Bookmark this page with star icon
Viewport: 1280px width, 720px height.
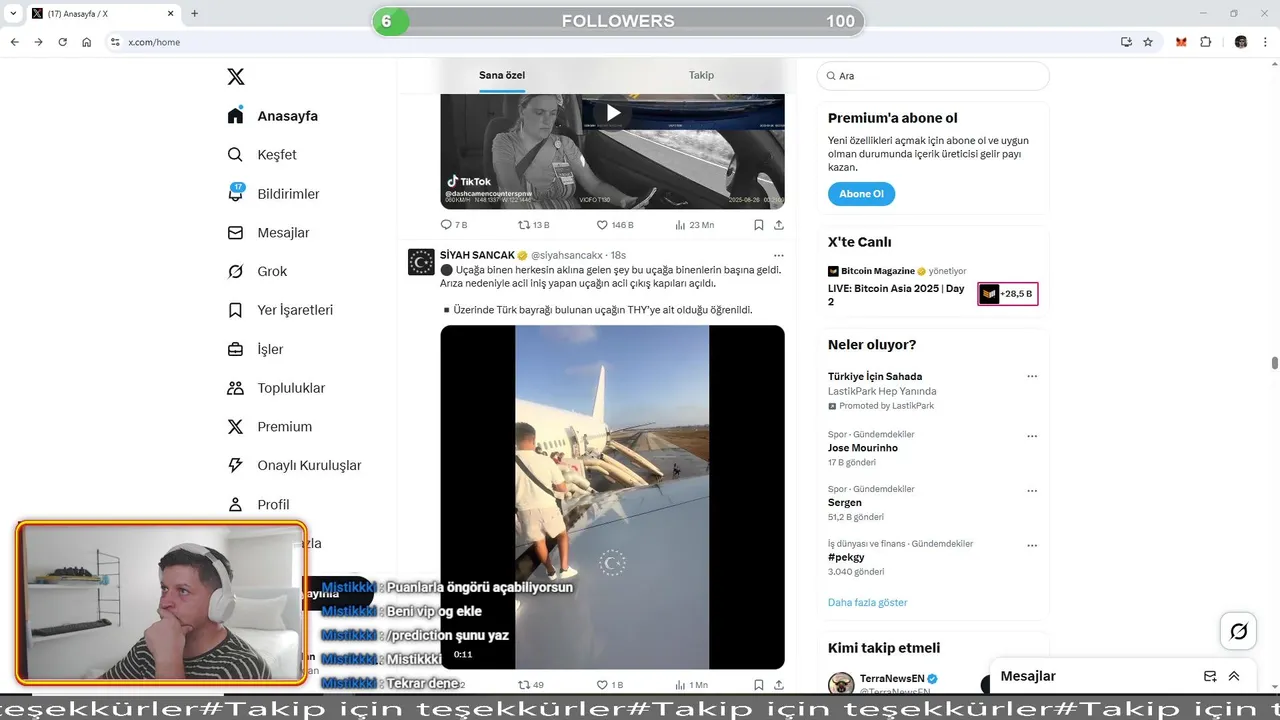1148,42
